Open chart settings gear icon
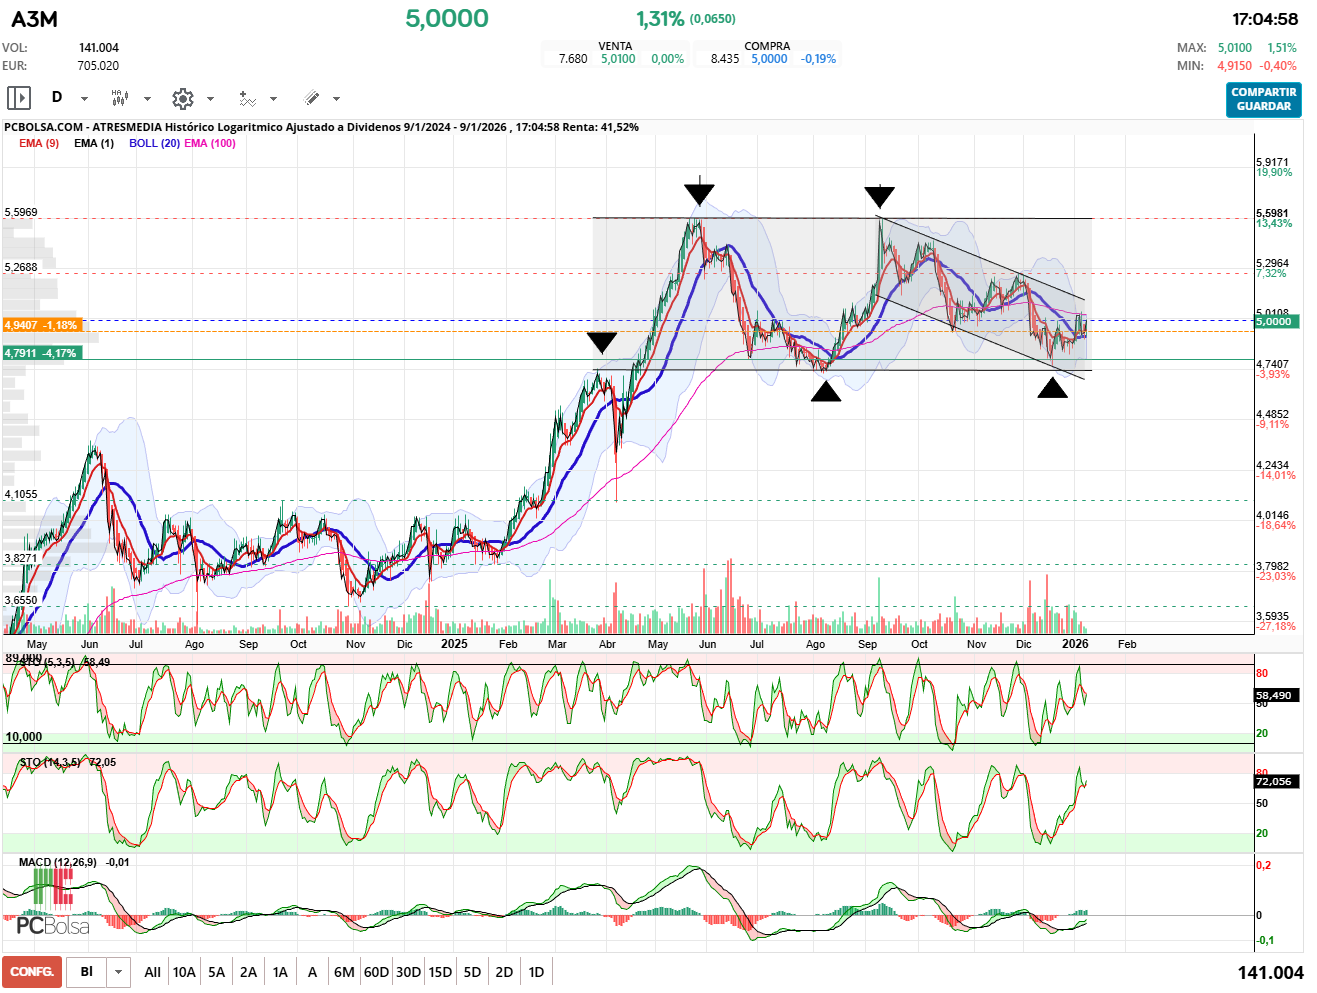 coord(182,98)
